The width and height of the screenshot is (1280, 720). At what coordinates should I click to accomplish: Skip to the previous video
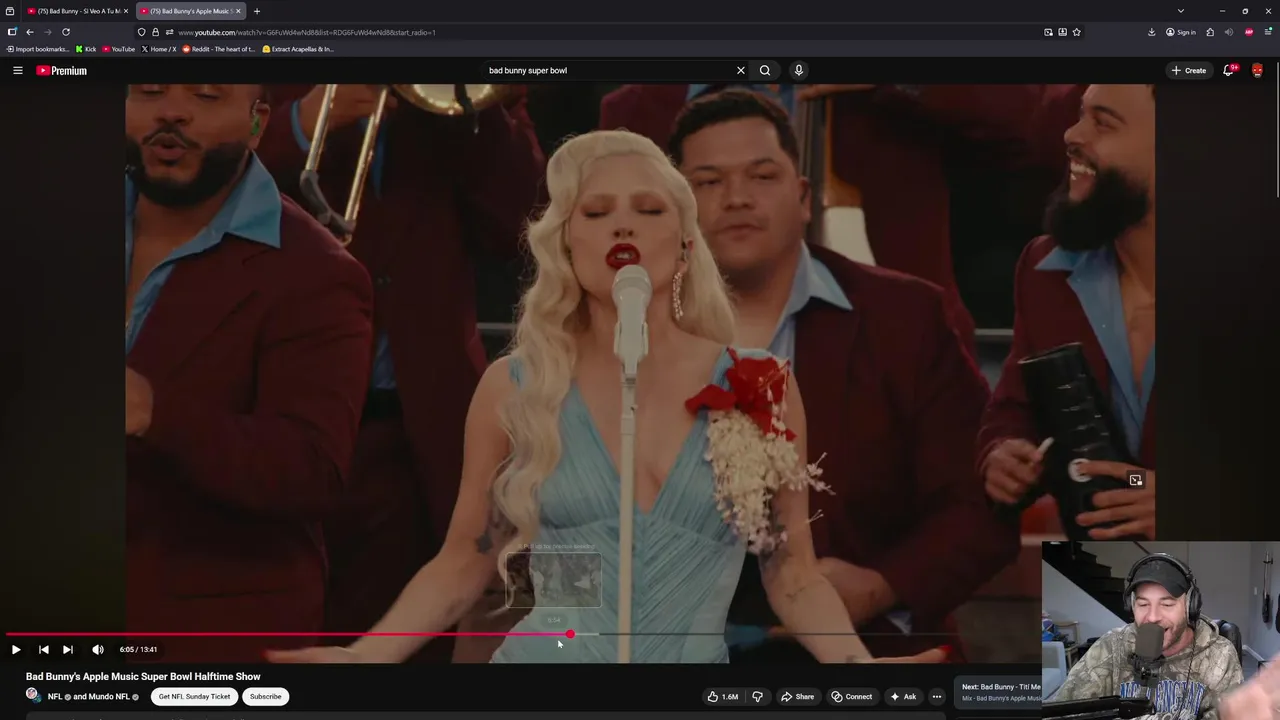44,650
